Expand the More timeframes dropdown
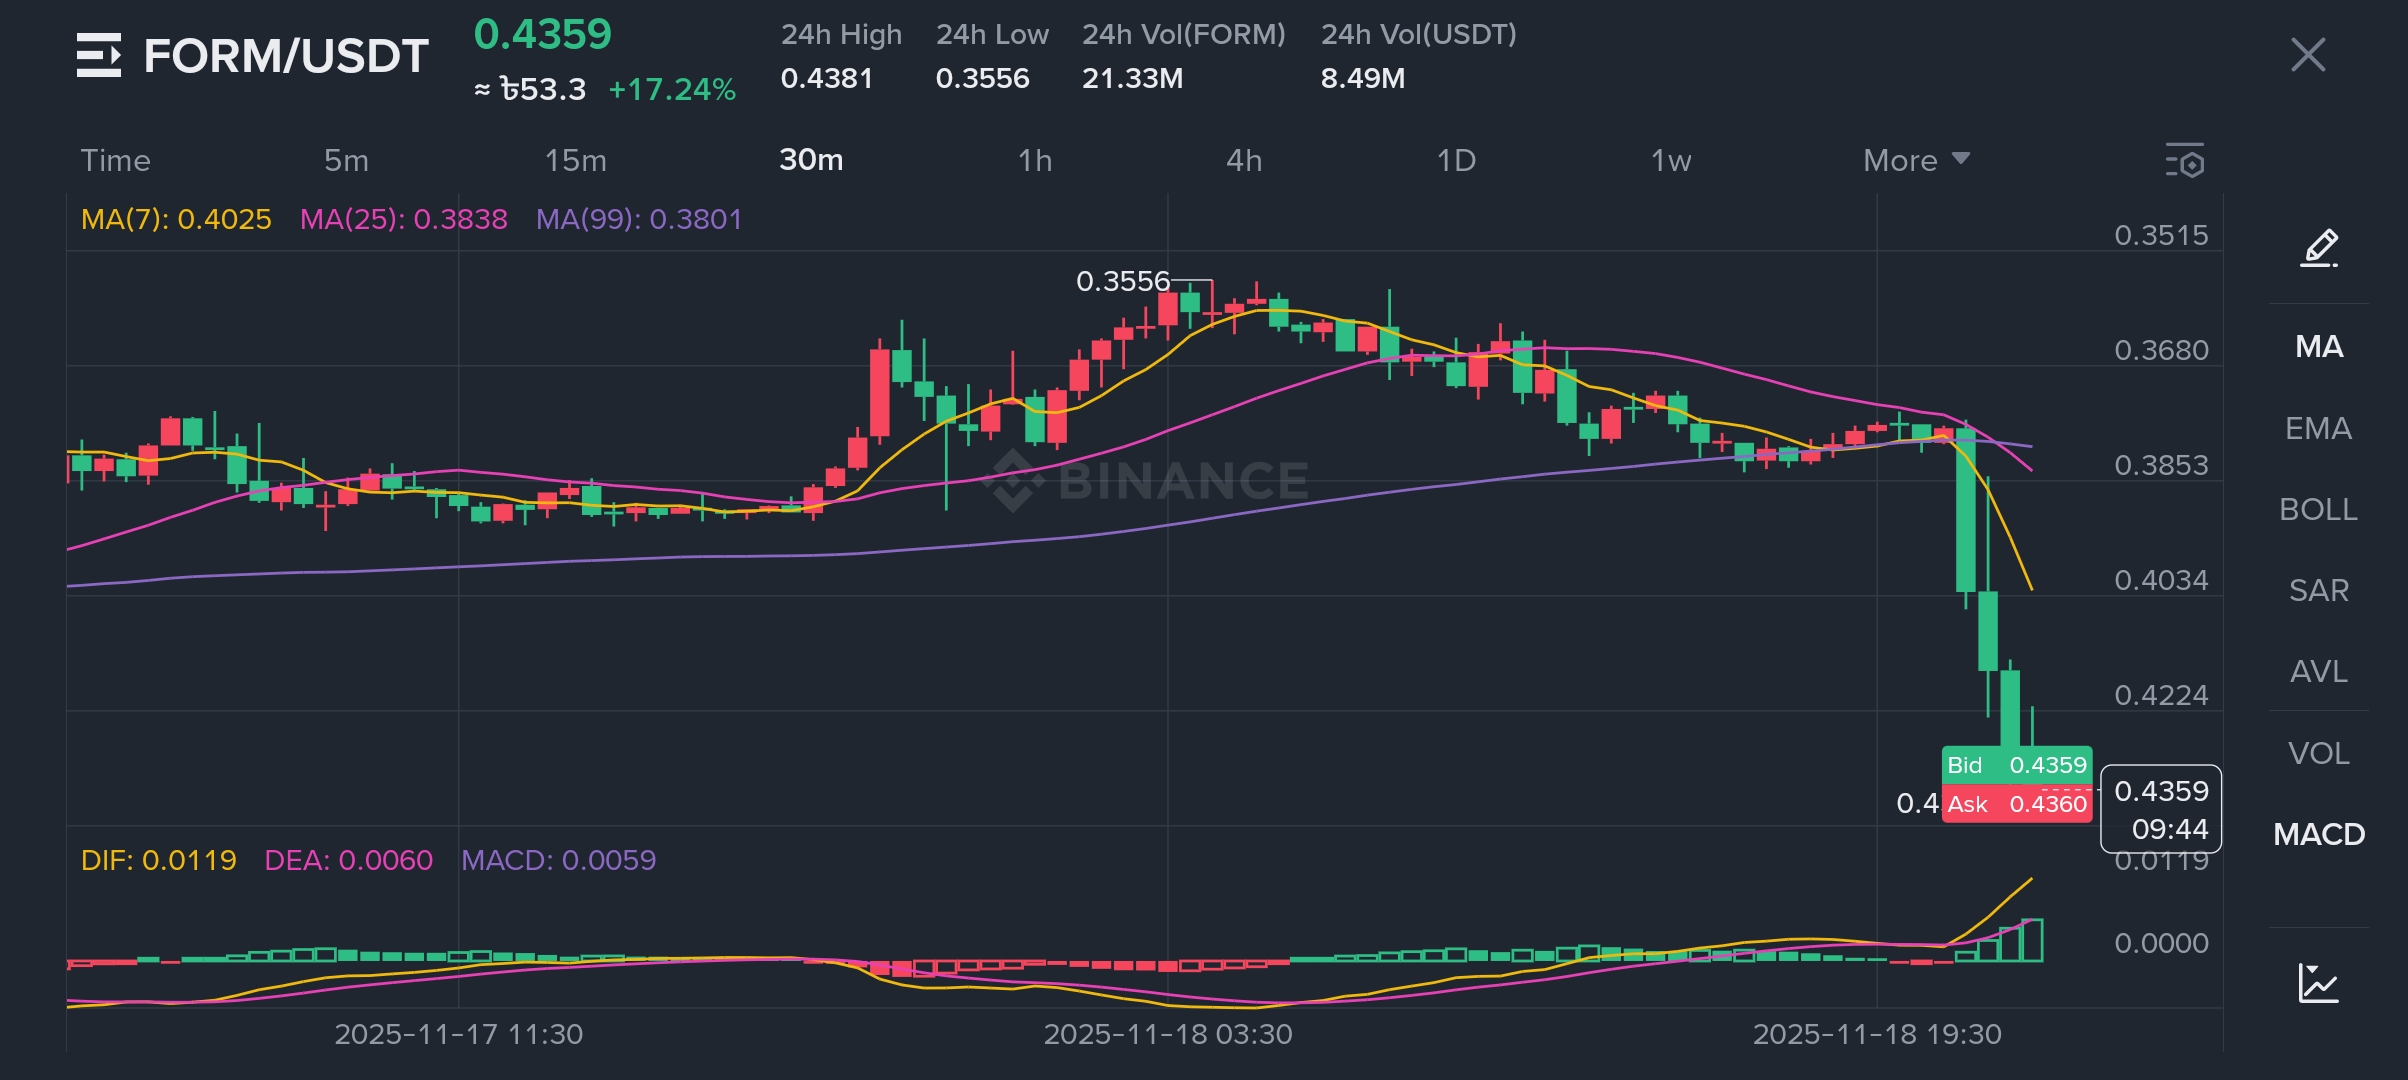2408x1080 pixels. pyautogui.click(x=1915, y=160)
